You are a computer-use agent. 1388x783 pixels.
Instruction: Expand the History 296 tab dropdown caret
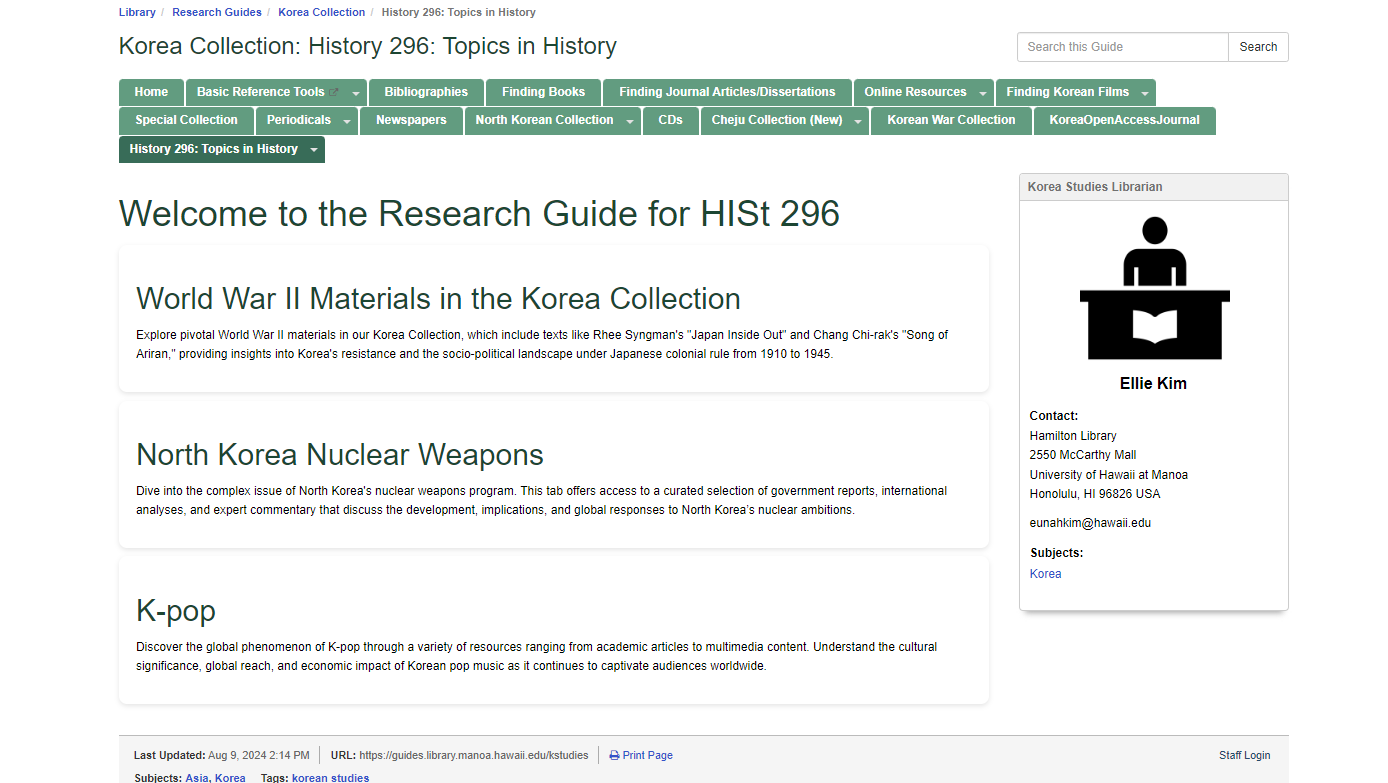313,150
